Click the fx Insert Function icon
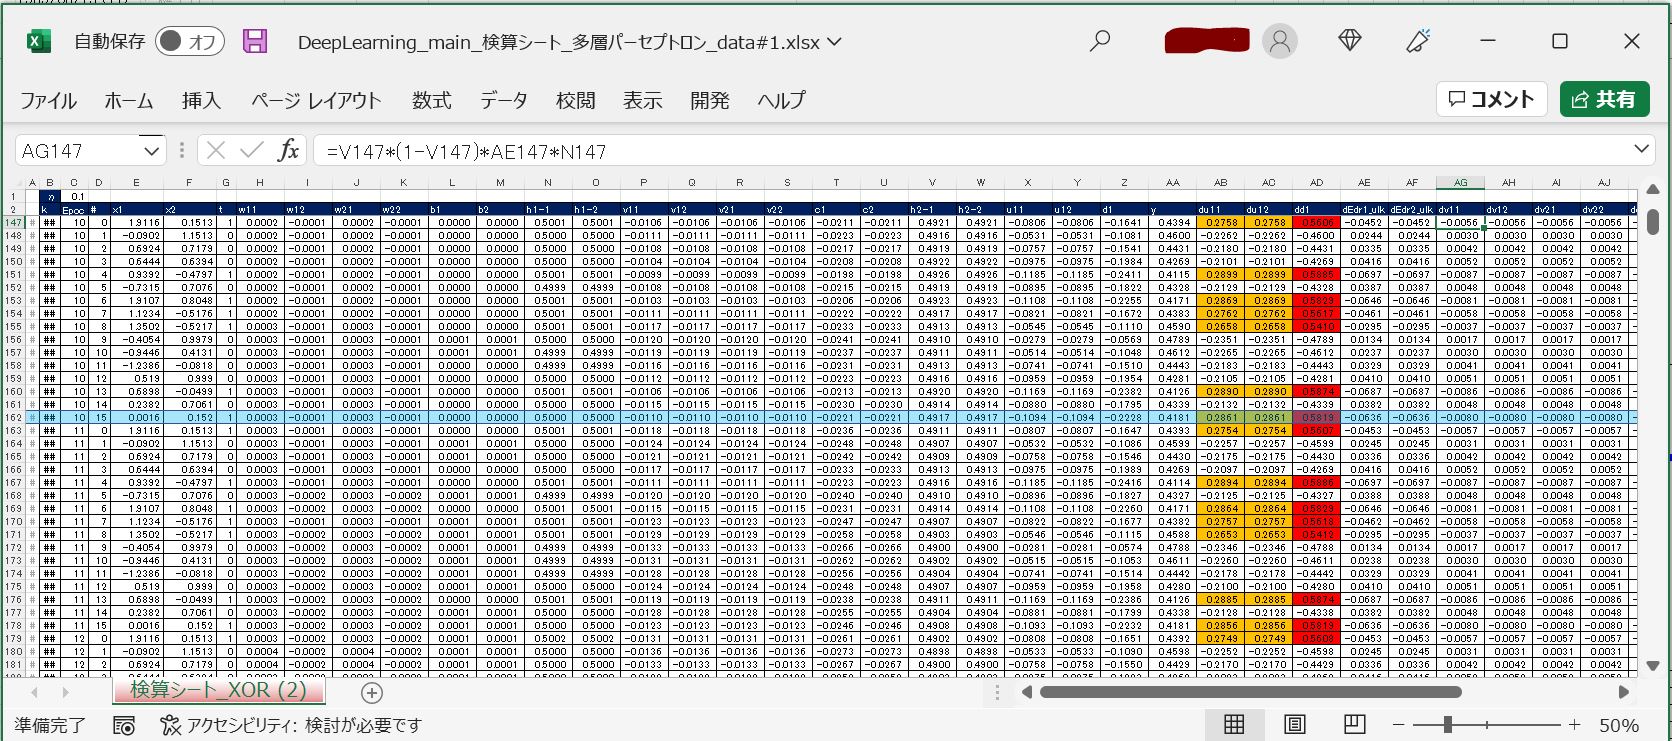Screen dimensions: 1672x741 [x=288, y=151]
